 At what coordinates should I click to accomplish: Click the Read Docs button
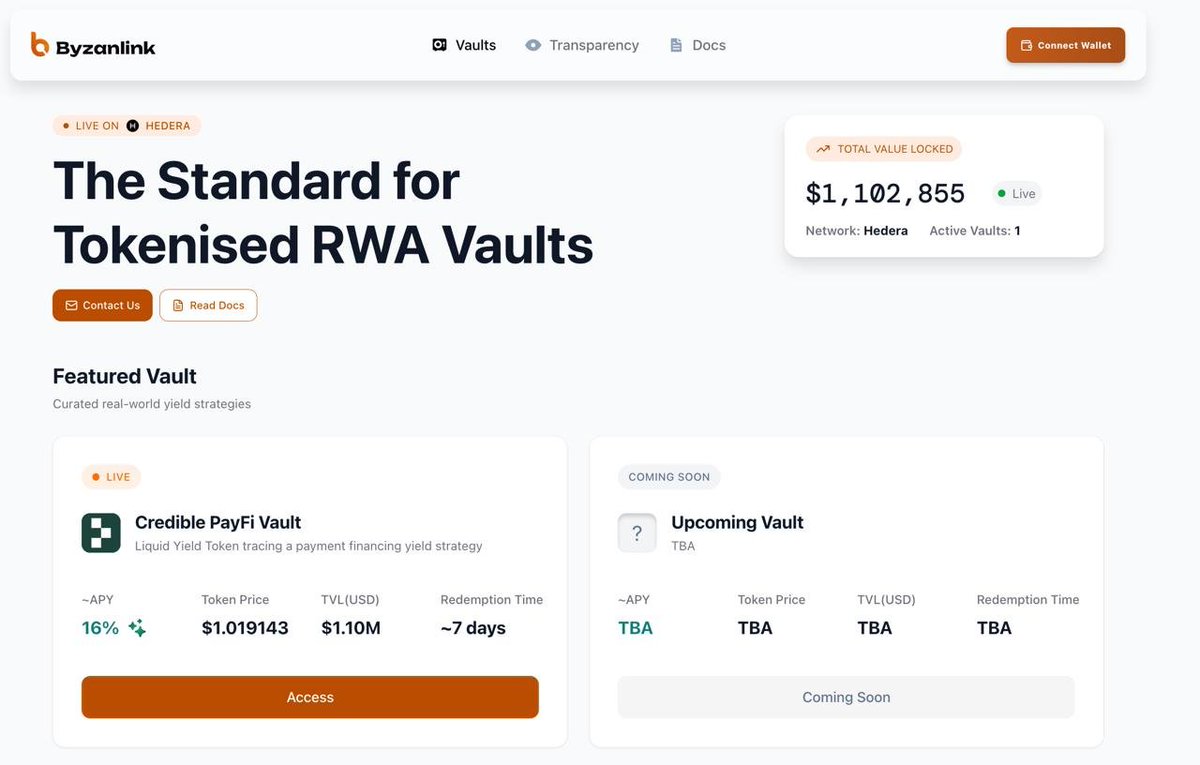(208, 305)
